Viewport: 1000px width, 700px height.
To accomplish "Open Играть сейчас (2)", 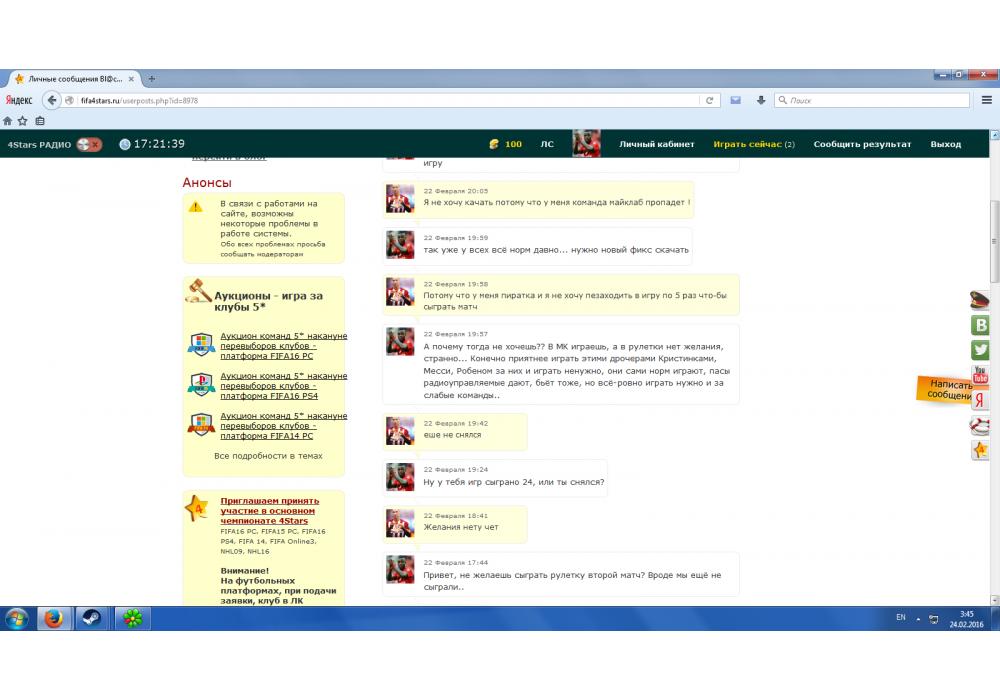I will (x=754, y=144).
